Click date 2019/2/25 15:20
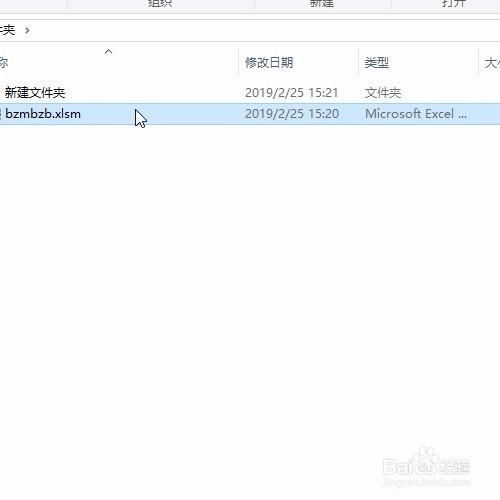Viewport: 500px width, 500px height. coord(292,114)
